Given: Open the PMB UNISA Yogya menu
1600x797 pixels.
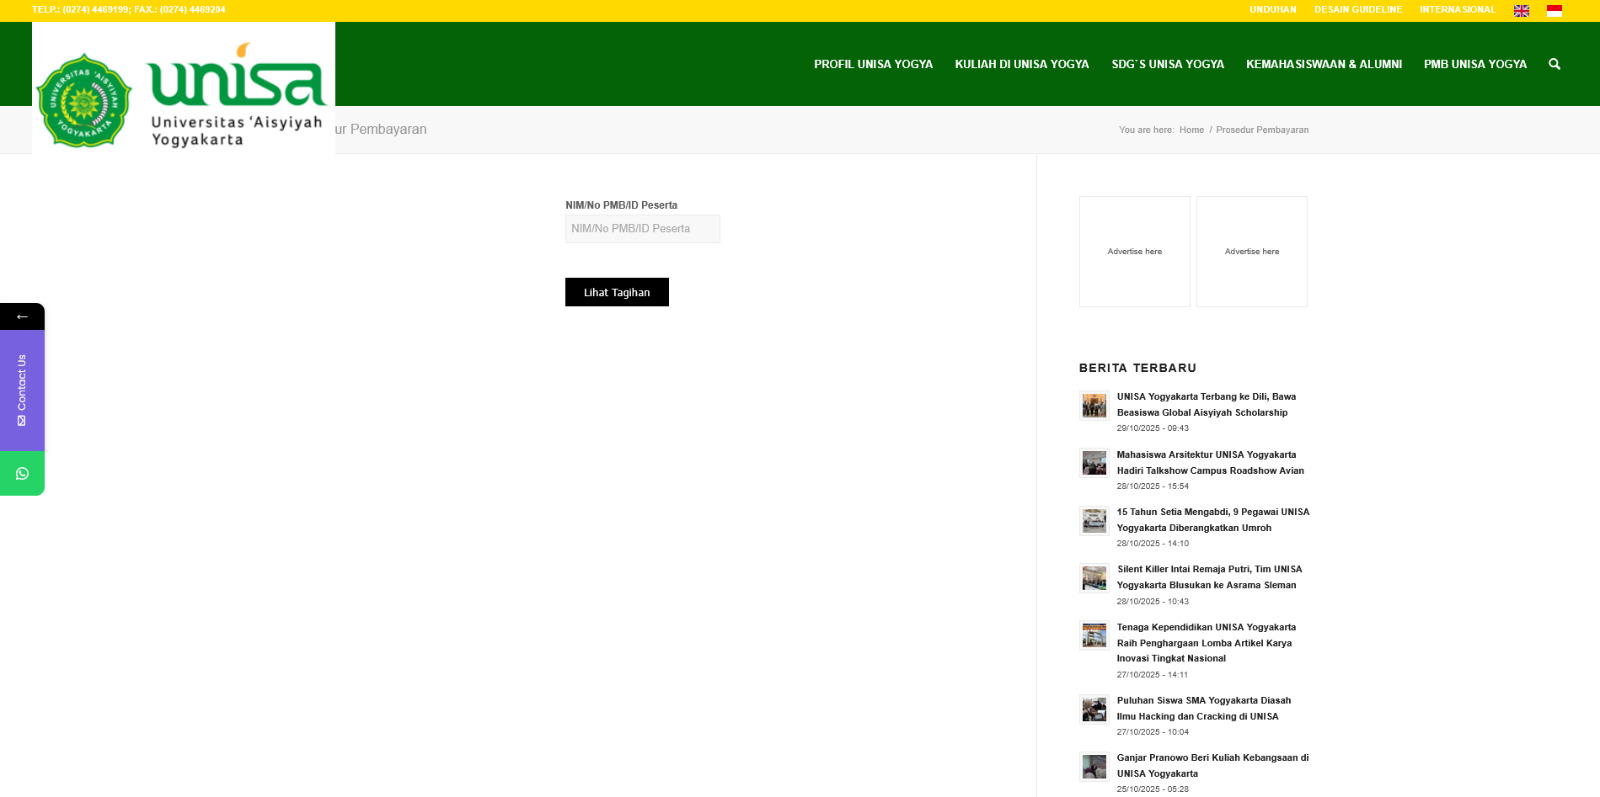Looking at the screenshot, I should pyautogui.click(x=1475, y=64).
